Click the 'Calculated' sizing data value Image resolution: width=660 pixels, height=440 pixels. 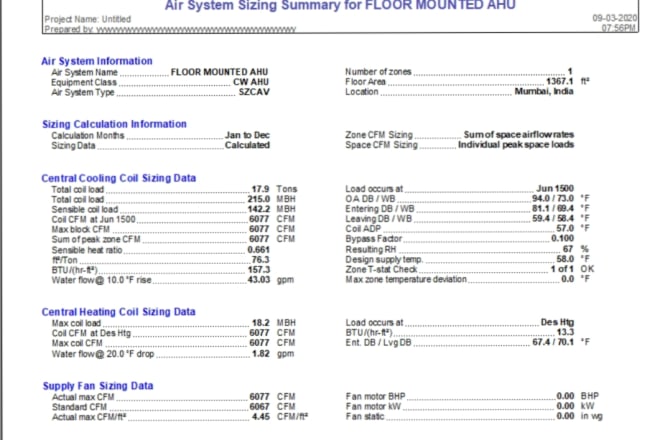click(x=247, y=145)
